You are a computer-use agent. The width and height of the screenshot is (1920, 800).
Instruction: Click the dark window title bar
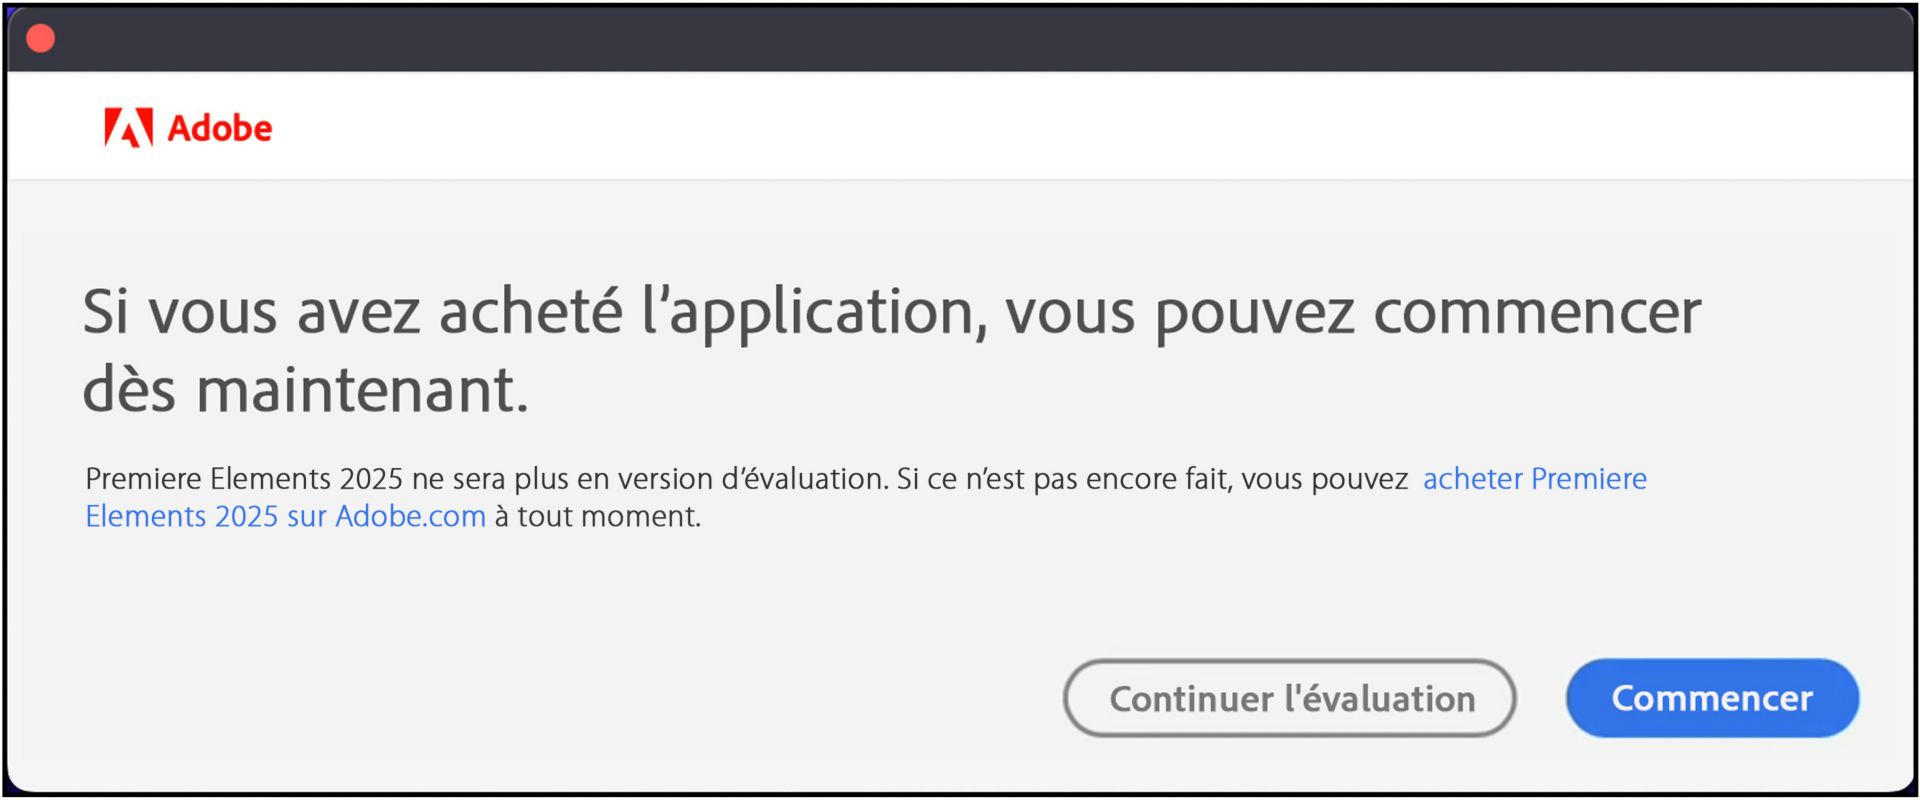click(x=960, y=40)
